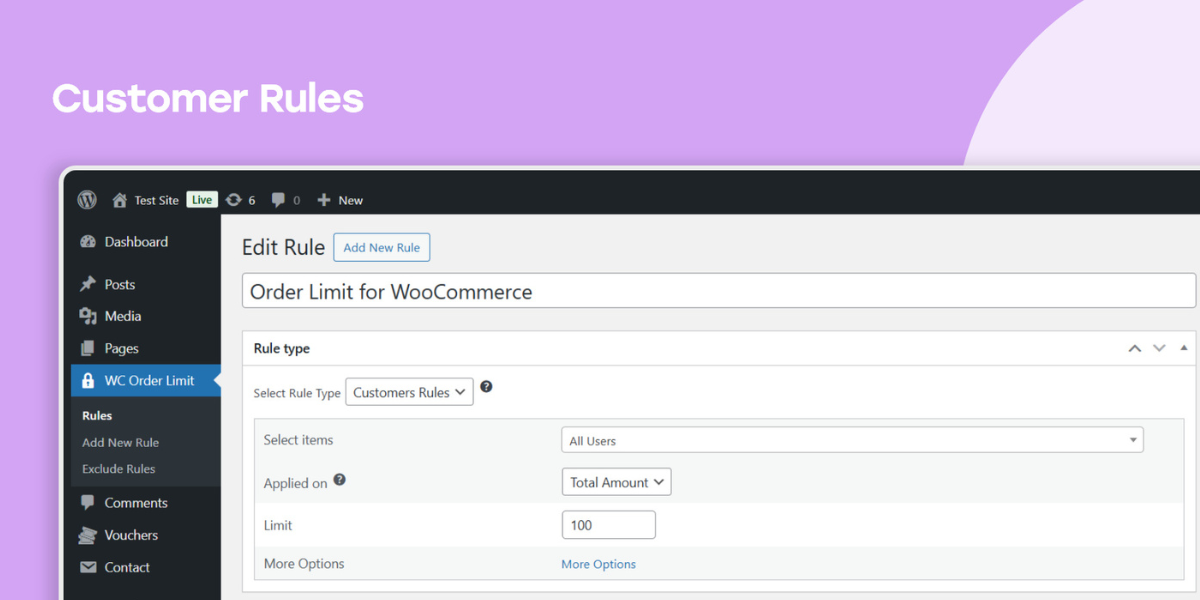The image size is (1200, 600).
Task: Click the WordPress logo in the admin bar
Action: pos(87,199)
